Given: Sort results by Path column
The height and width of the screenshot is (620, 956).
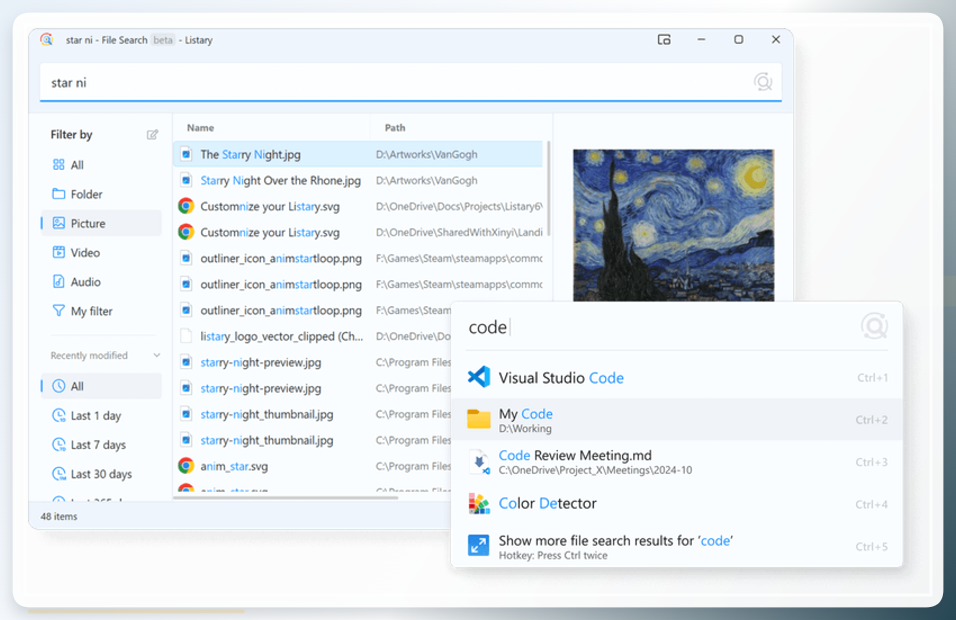Looking at the screenshot, I should 395,127.
